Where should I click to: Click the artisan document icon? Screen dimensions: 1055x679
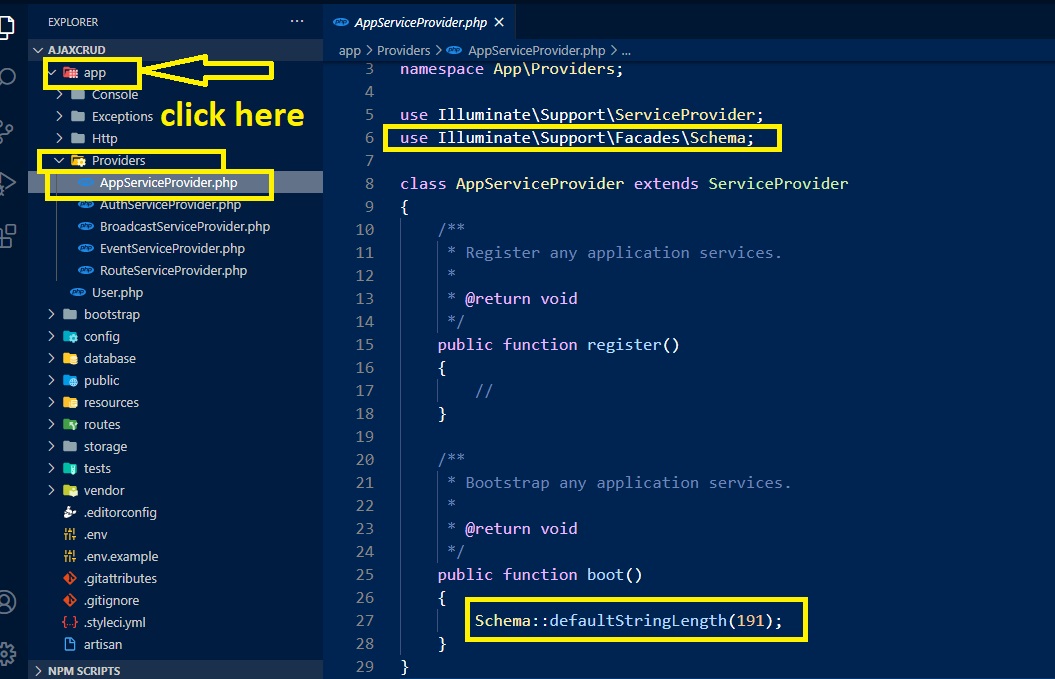pos(69,644)
